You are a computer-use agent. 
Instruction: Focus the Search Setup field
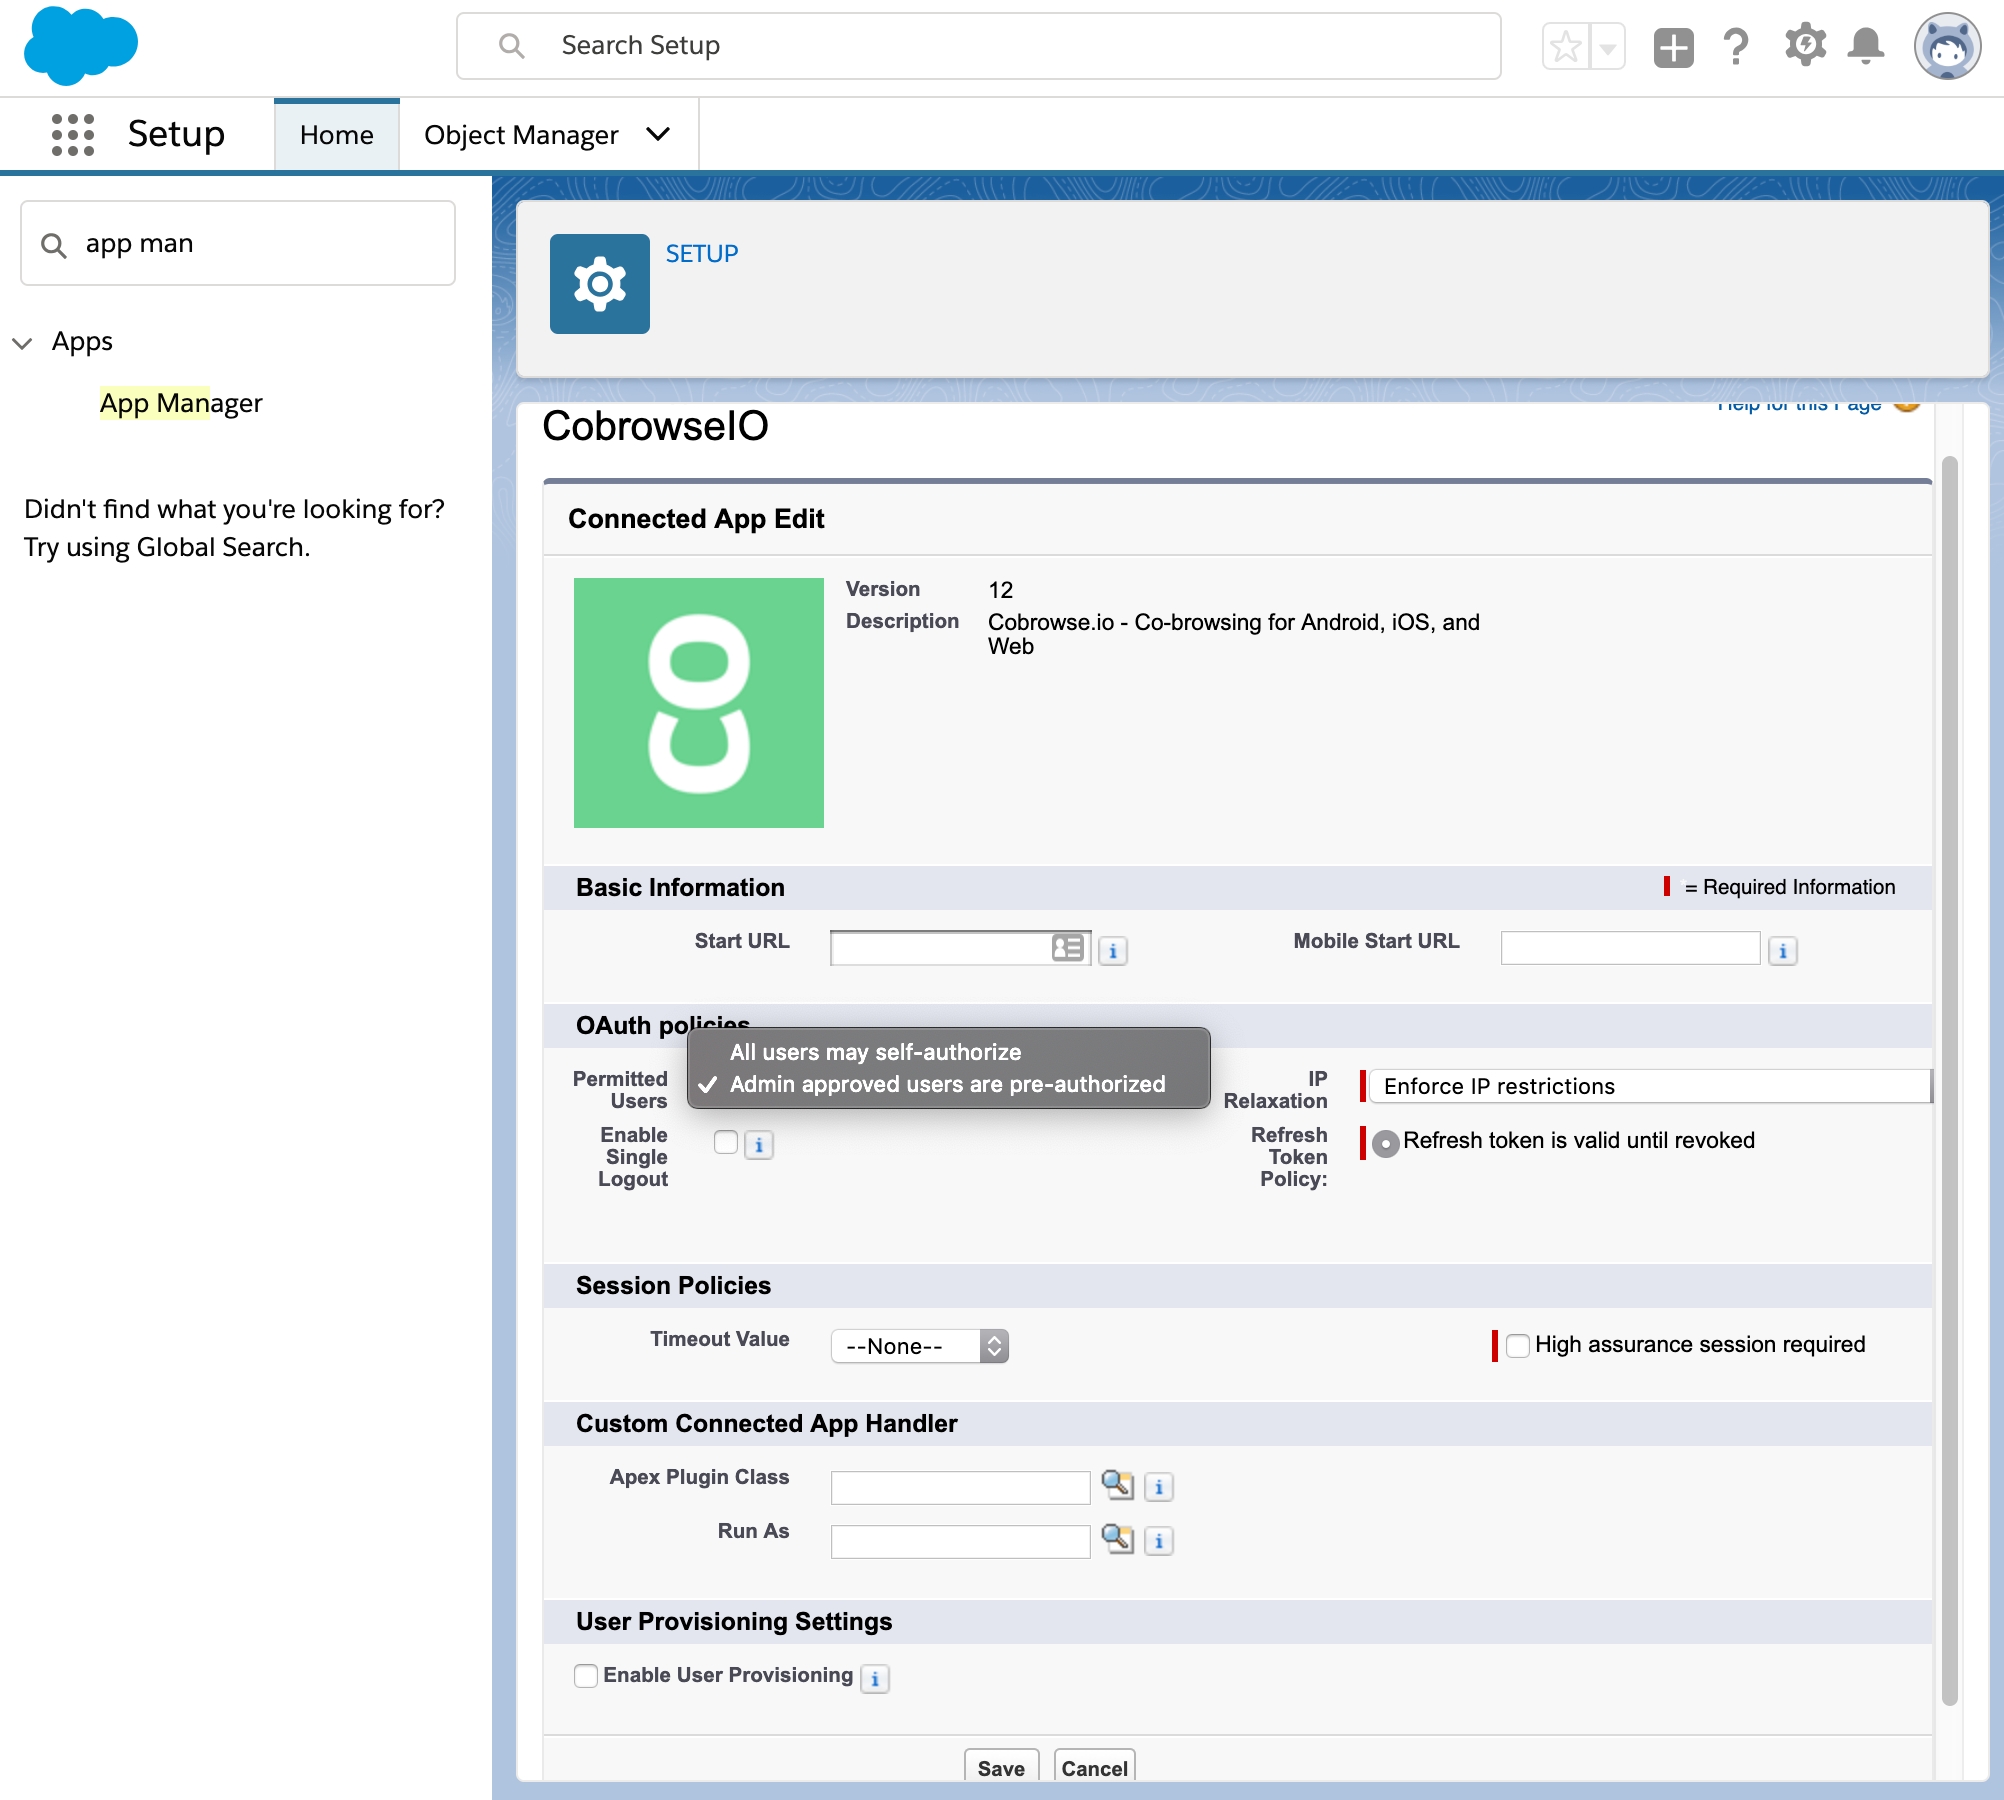point(979,46)
